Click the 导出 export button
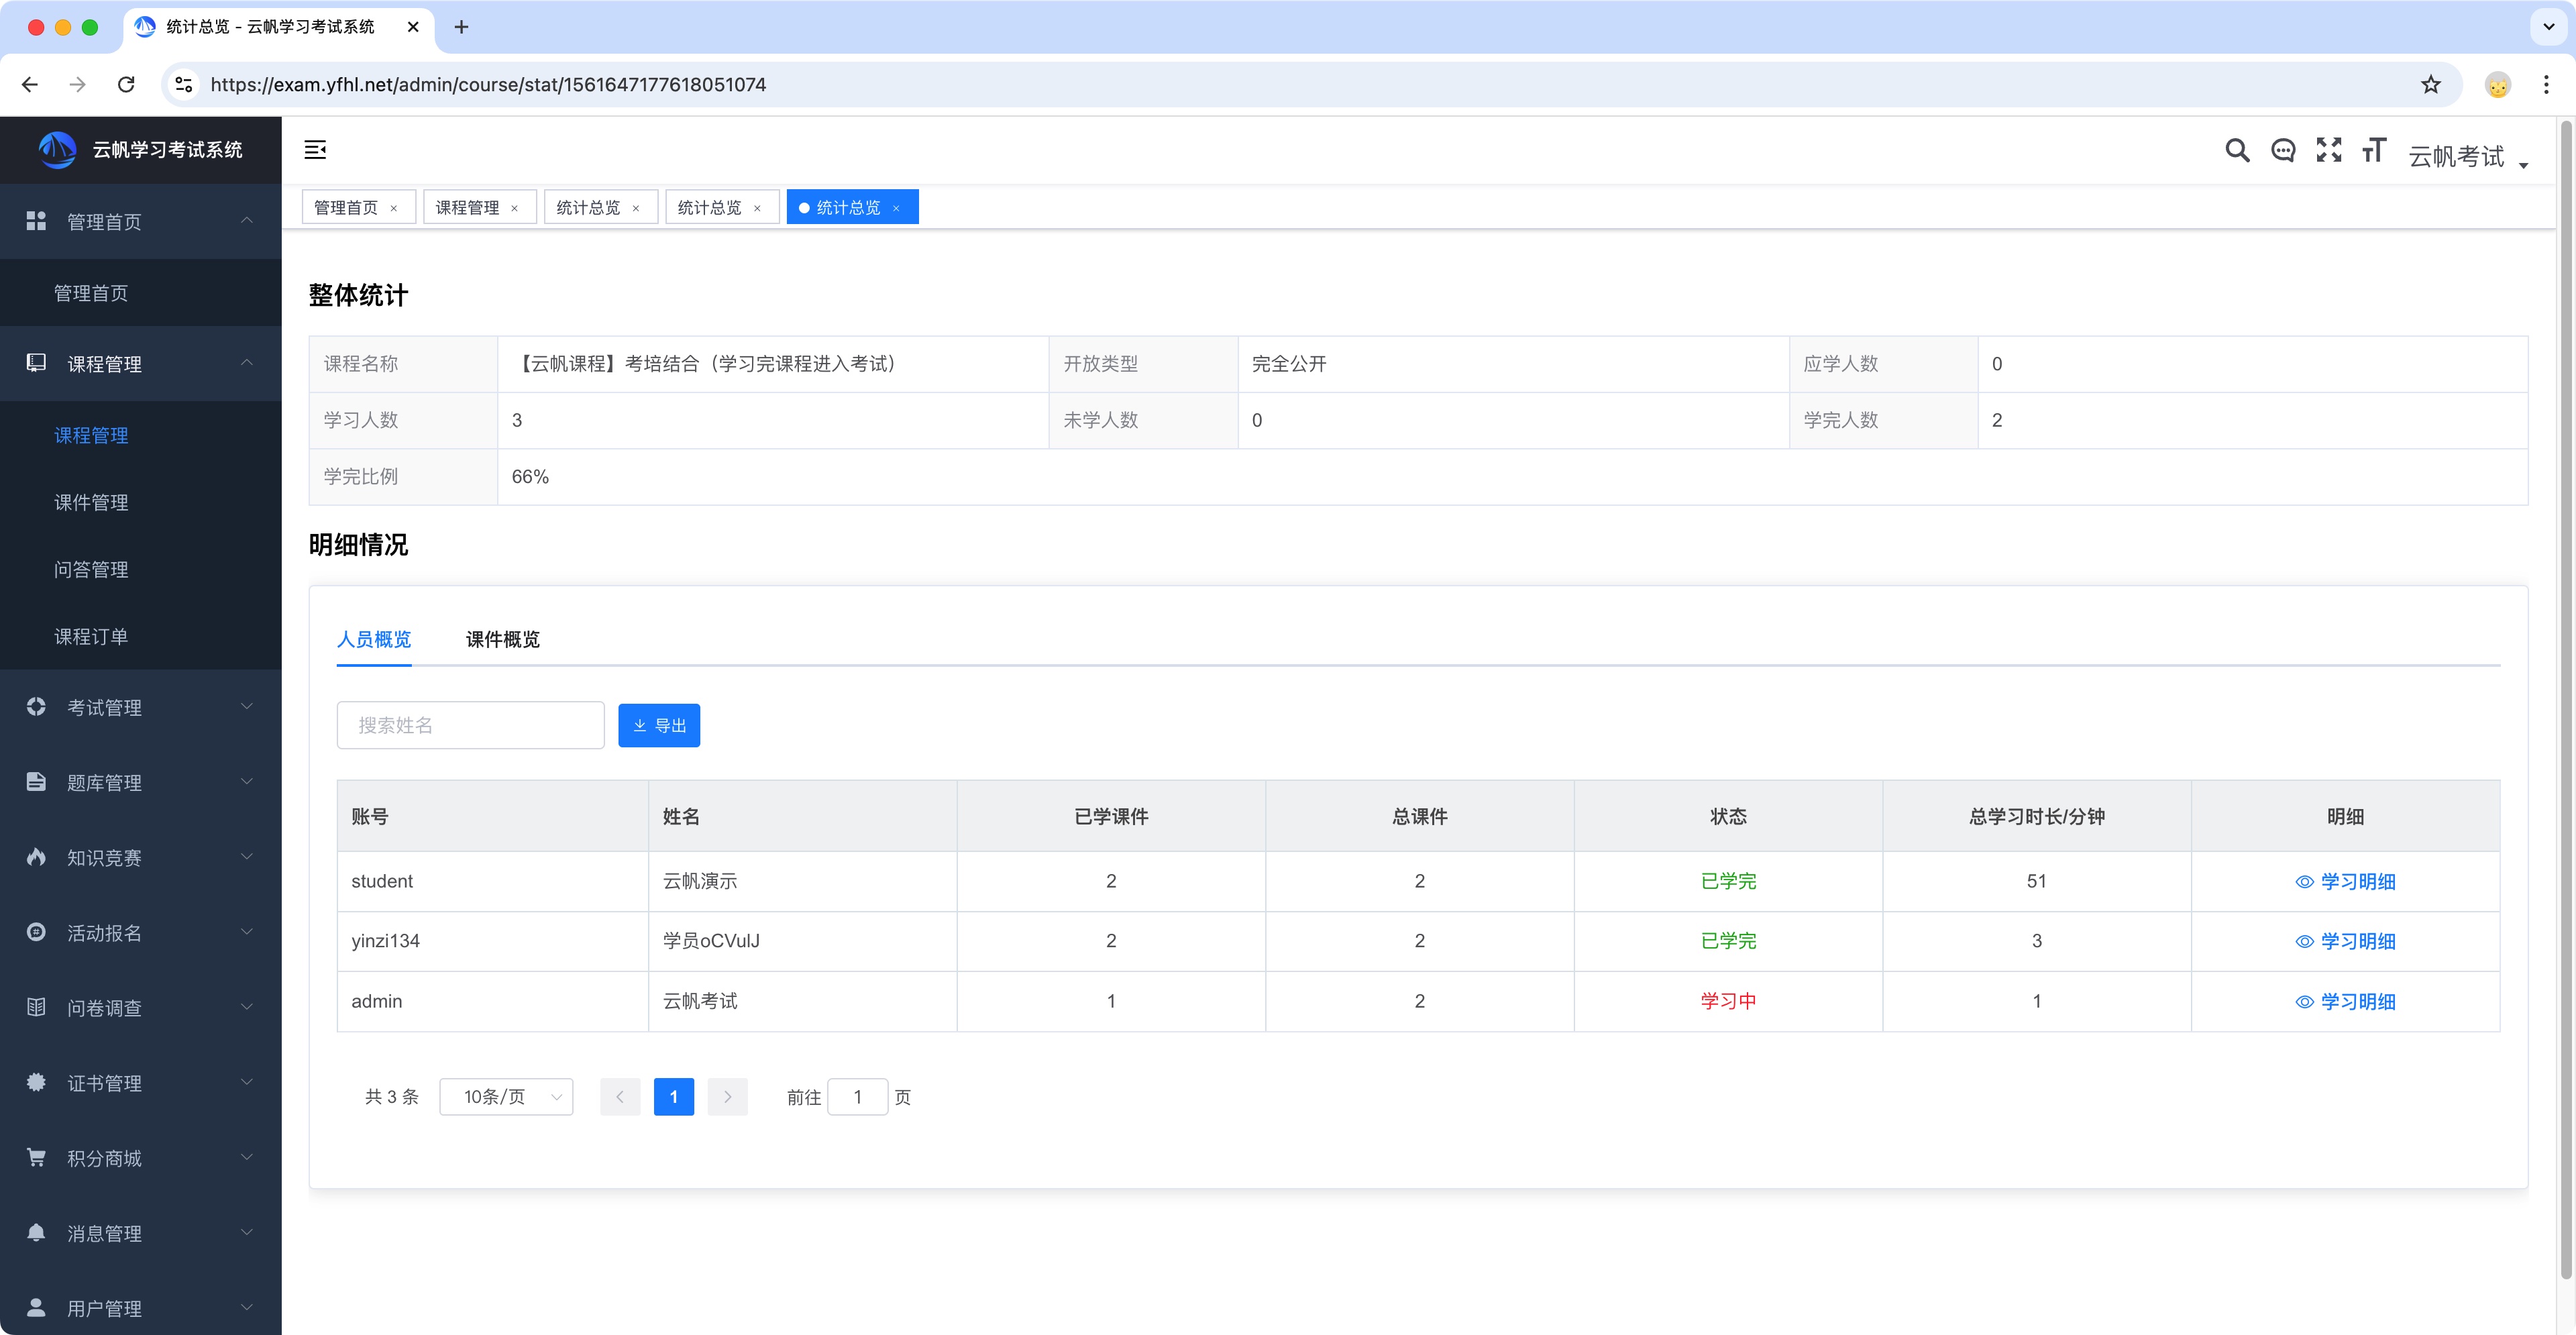The width and height of the screenshot is (2576, 1335). 659,725
